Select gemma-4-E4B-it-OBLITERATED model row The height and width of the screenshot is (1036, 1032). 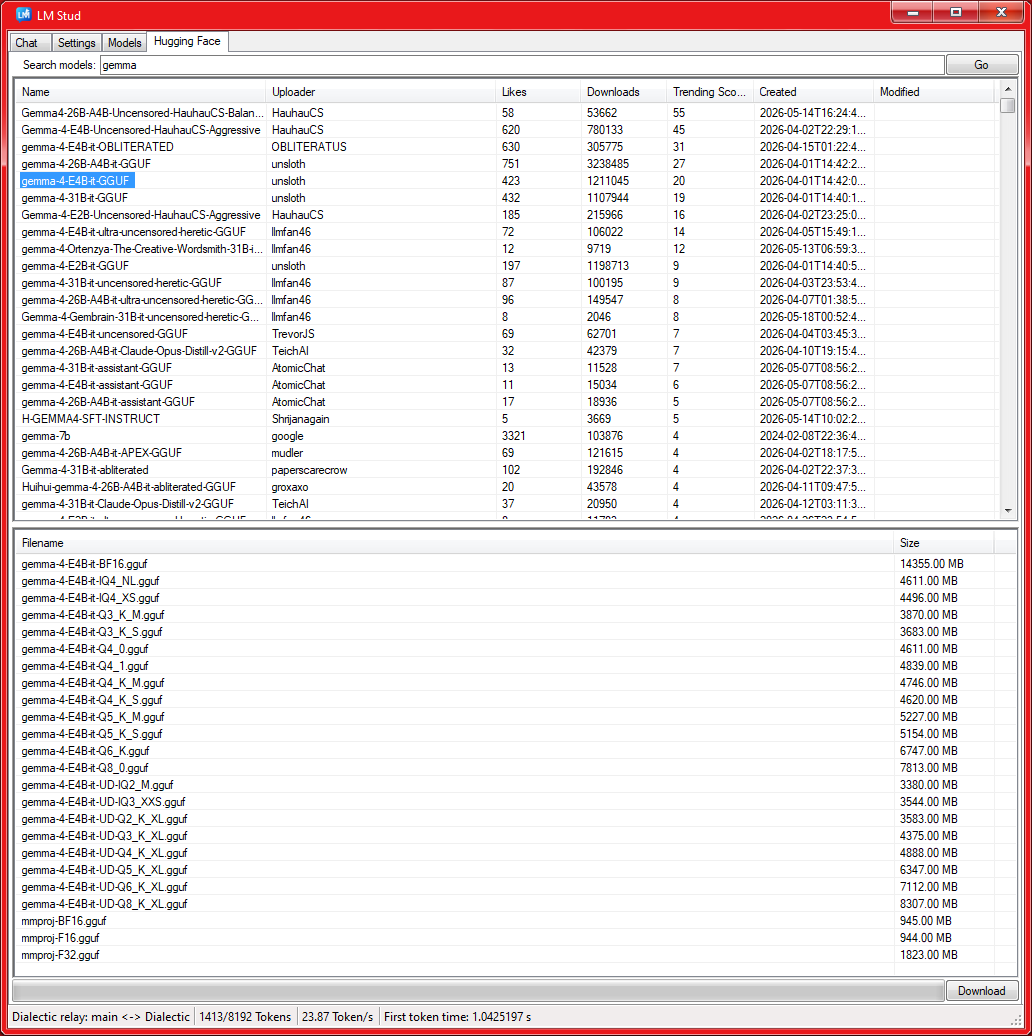[505, 147]
